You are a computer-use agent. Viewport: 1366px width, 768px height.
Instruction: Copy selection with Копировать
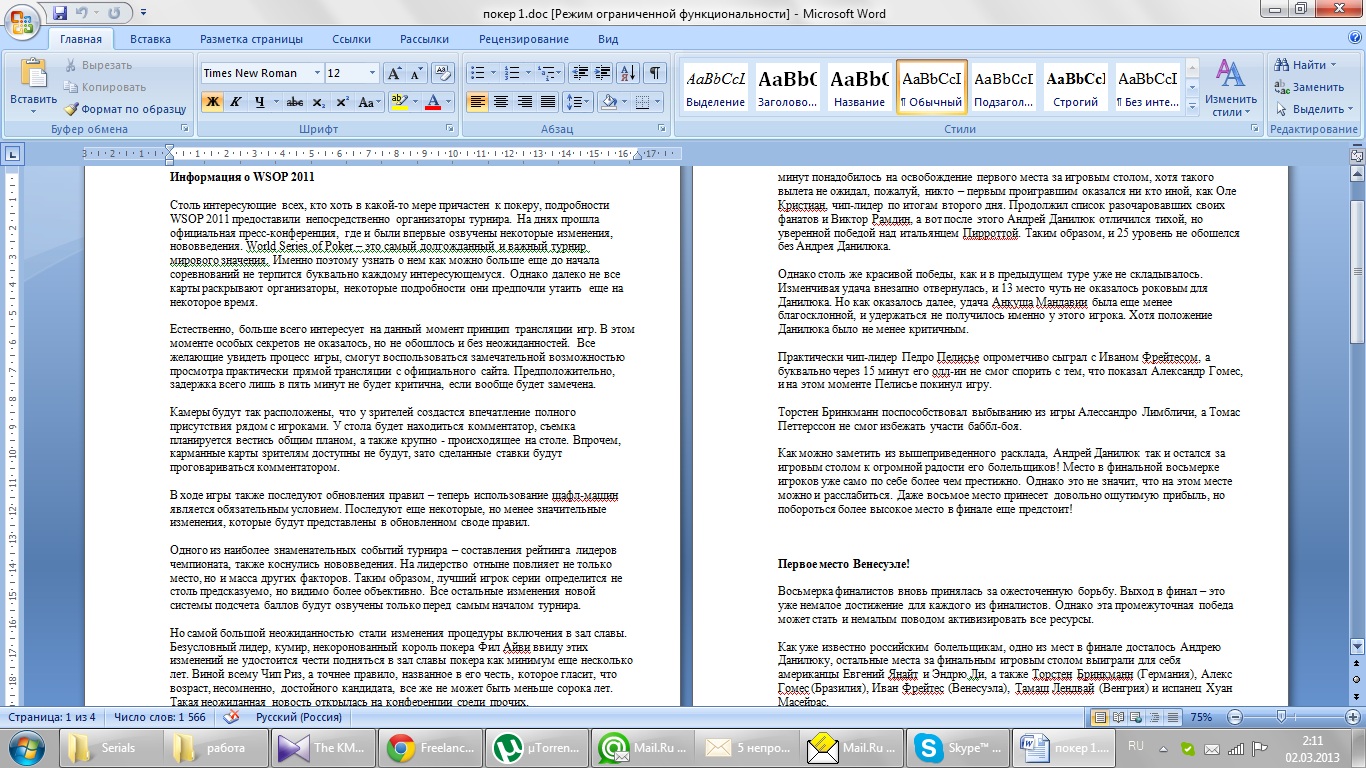[x=106, y=87]
